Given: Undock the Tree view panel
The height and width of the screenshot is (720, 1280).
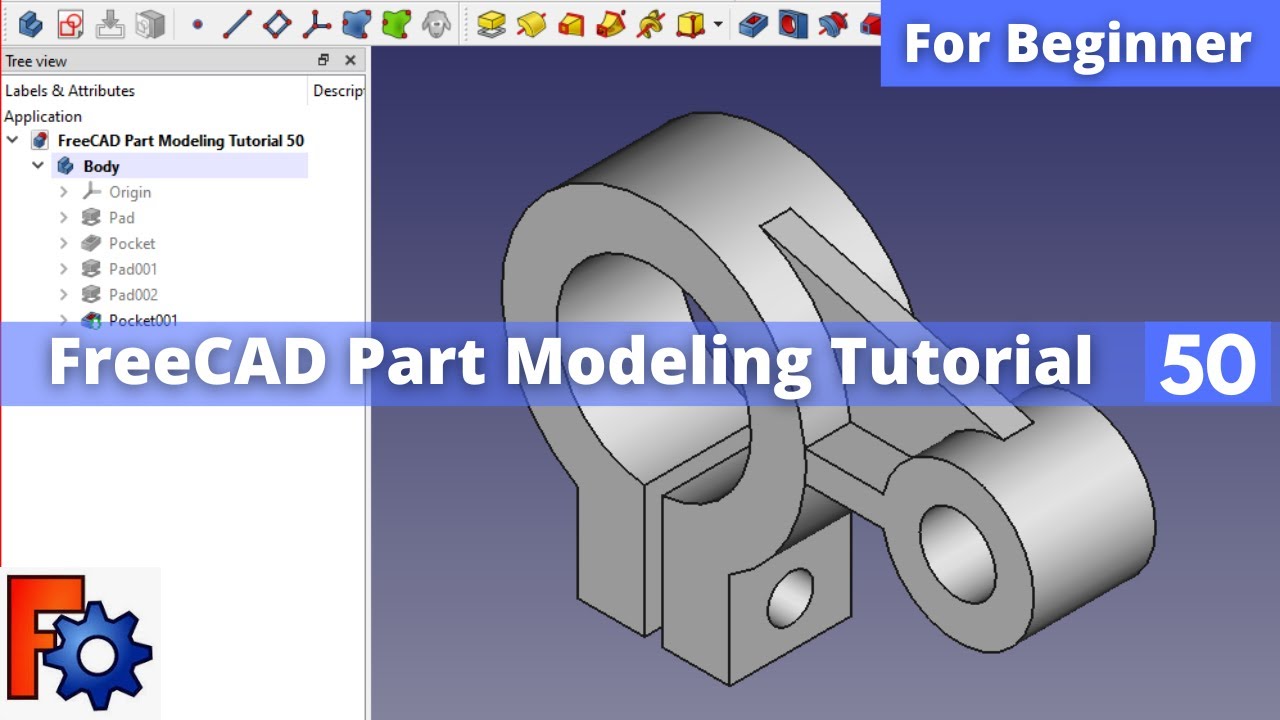Looking at the screenshot, I should (323, 60).
